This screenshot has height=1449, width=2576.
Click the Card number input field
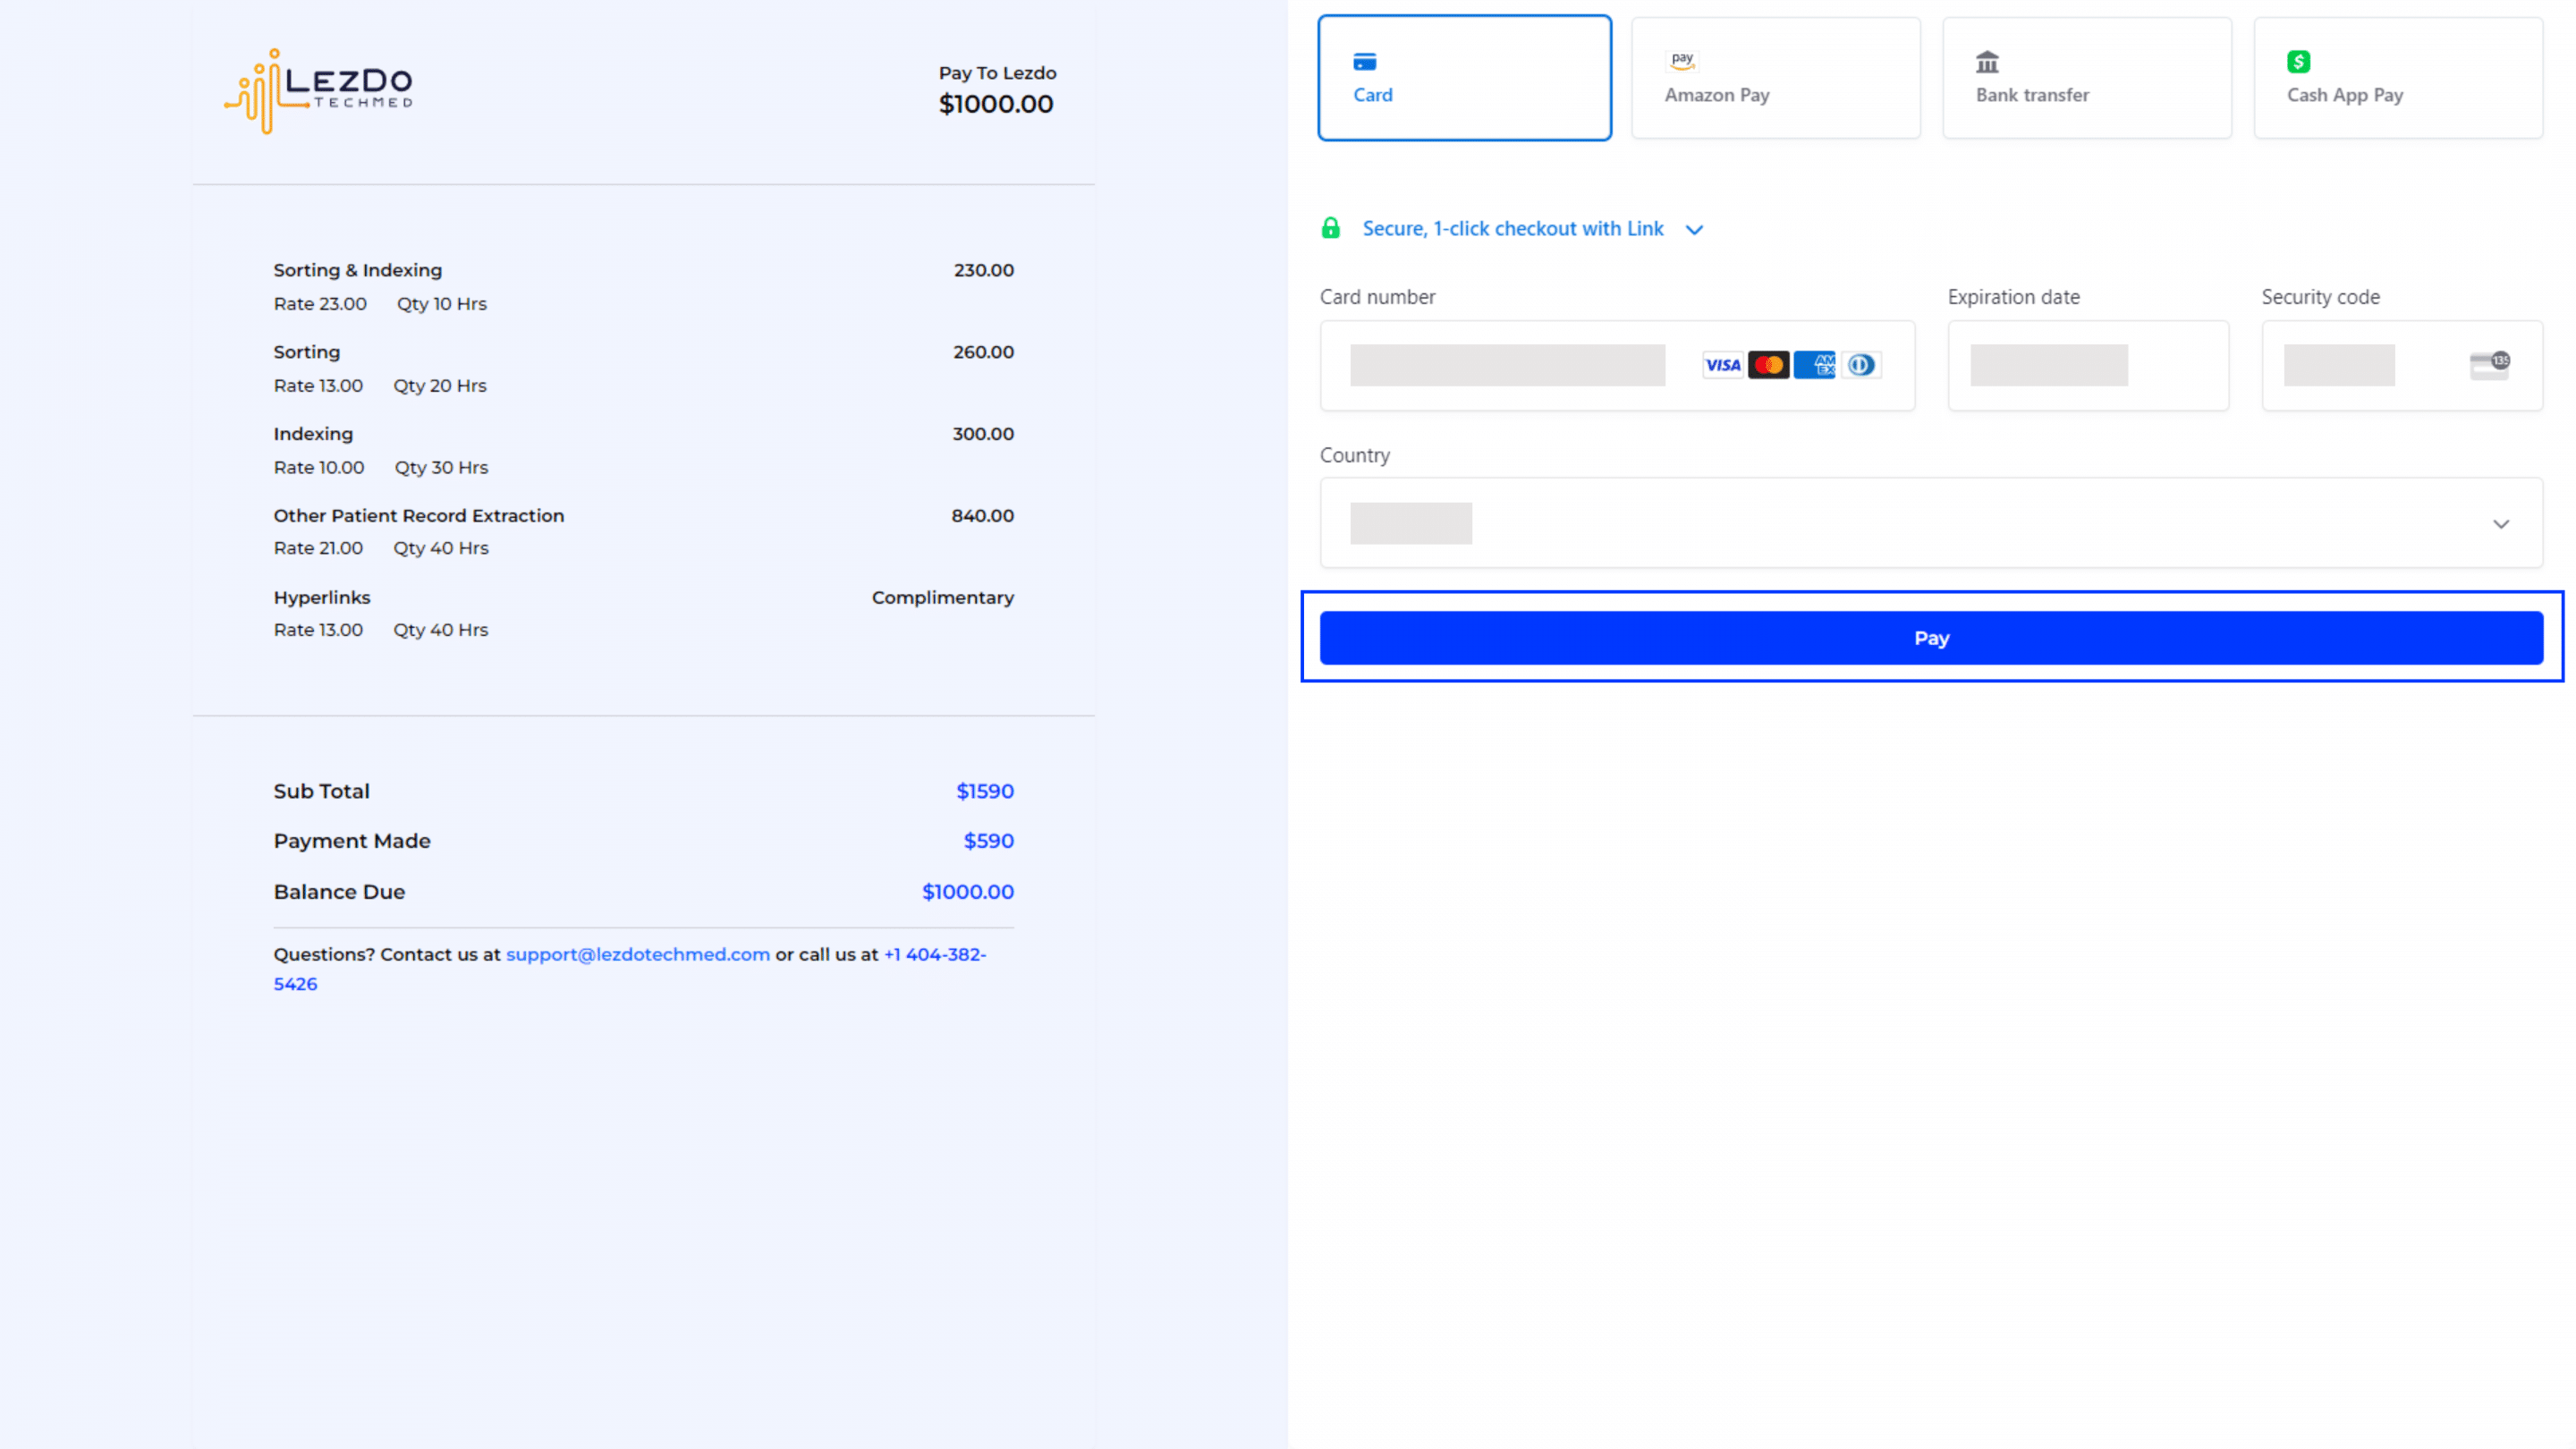coord(1617,365)
